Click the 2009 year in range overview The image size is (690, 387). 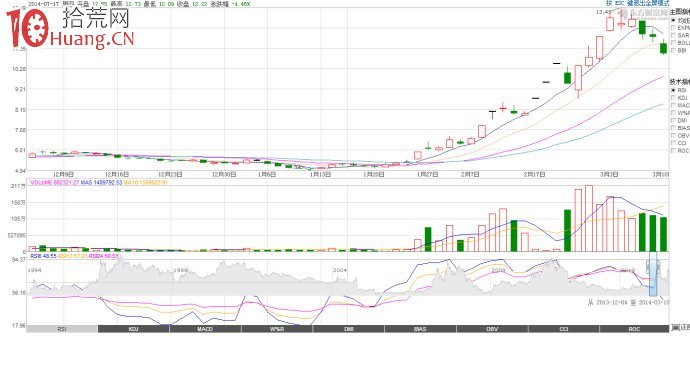point(499,270)
